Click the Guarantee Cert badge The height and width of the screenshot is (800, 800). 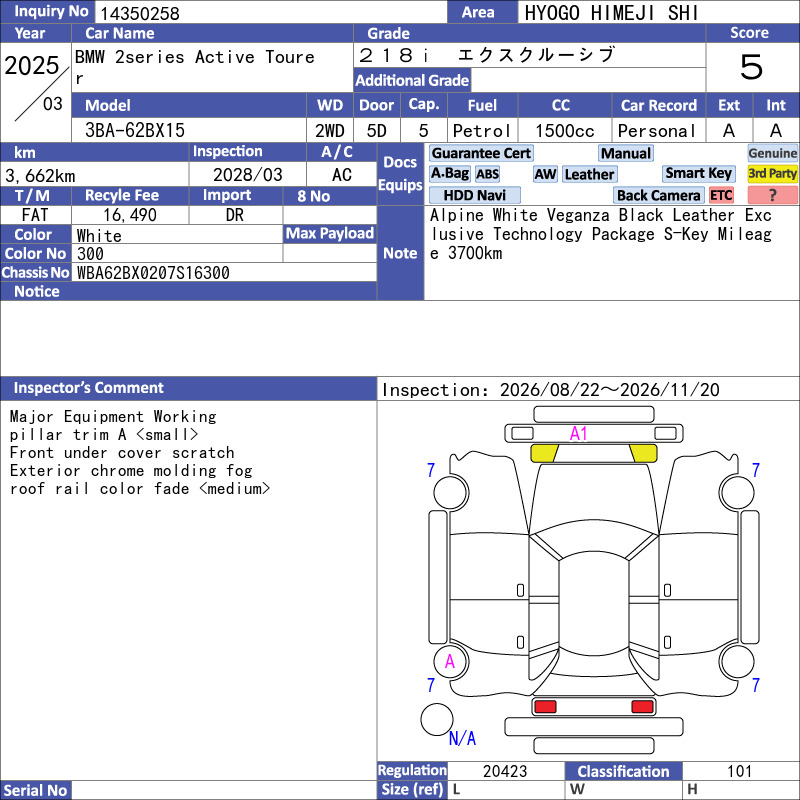(x=481, y=153)
